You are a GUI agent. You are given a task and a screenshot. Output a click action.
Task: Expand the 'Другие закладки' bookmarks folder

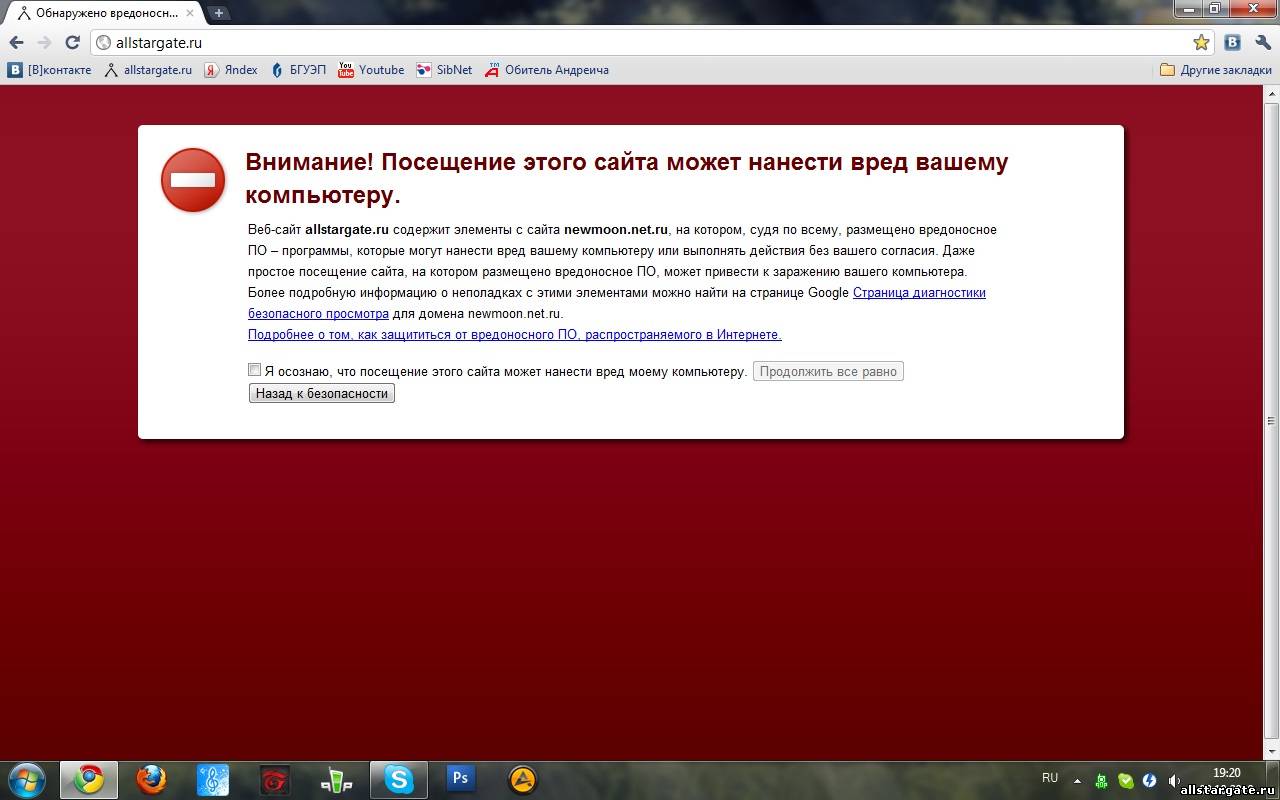click(1215, 70)
